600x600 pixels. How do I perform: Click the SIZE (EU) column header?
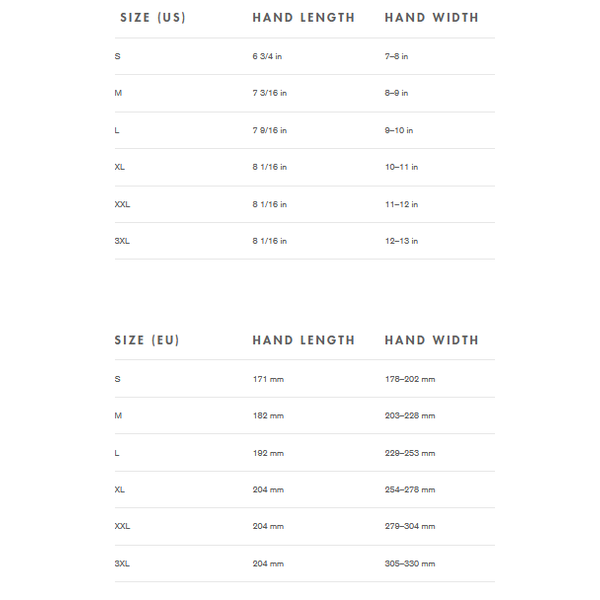click(x=147, y=340)
